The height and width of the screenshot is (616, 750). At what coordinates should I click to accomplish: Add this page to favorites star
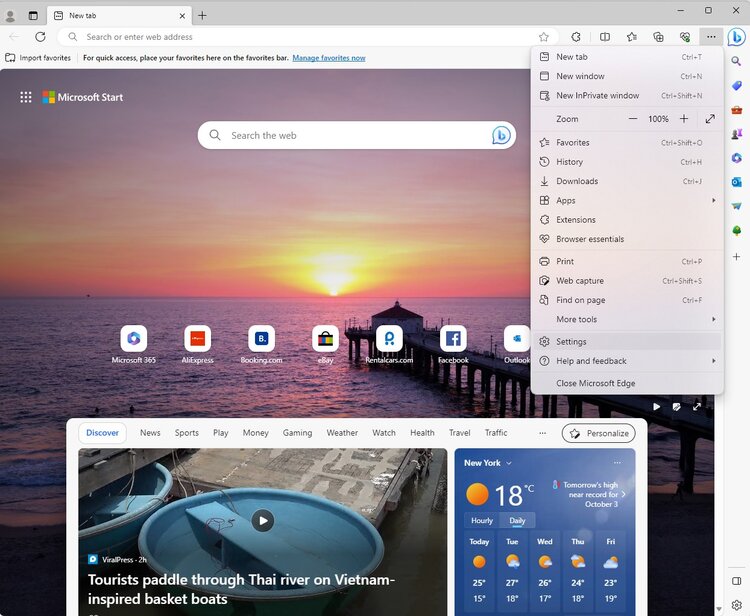[x=544, y=37]
